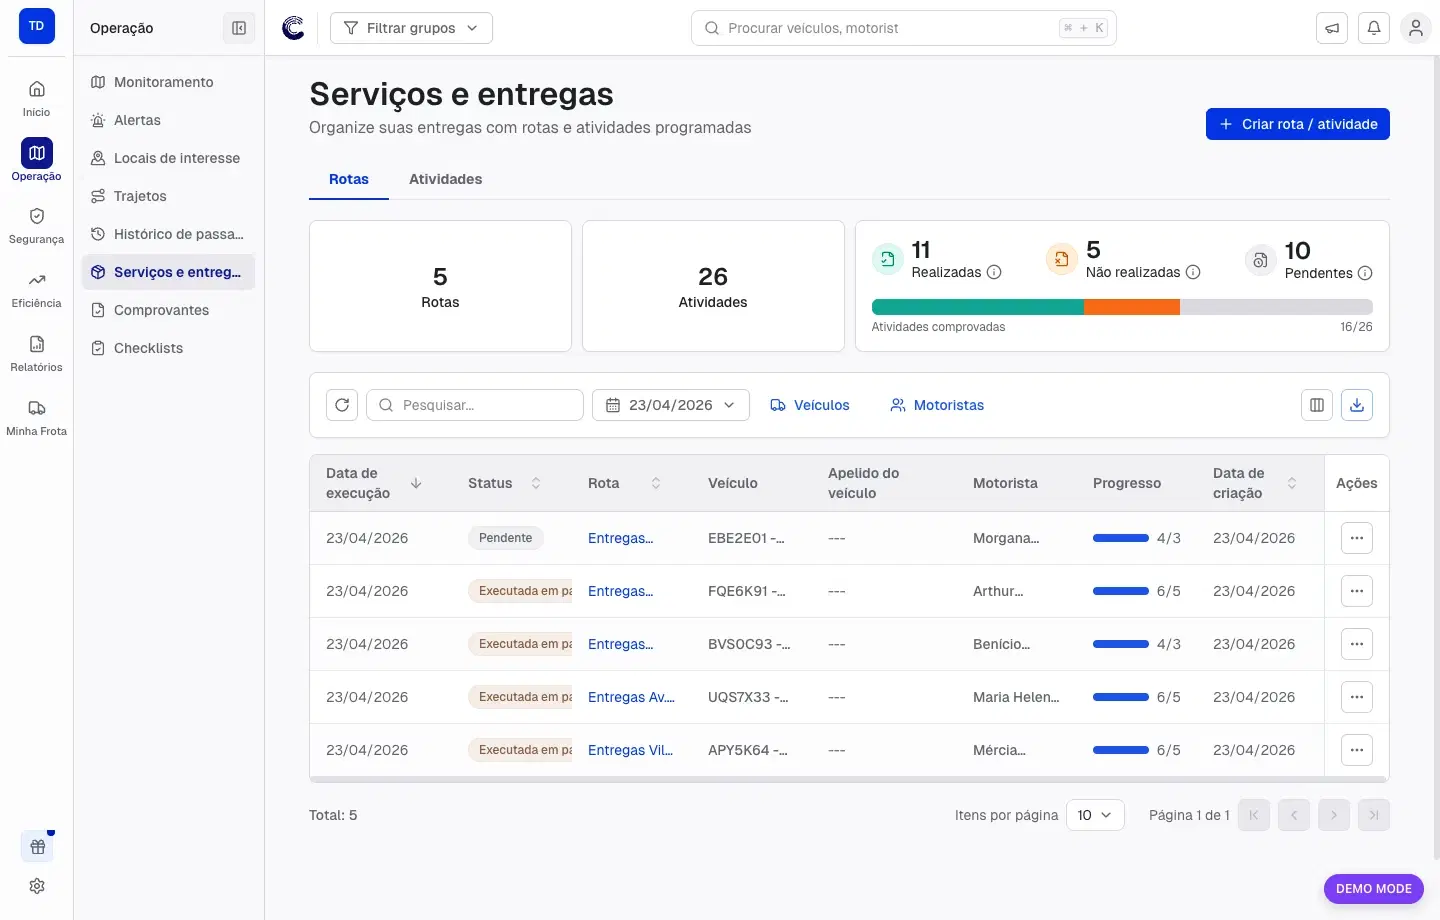
Task: Open the gift icon in the sidebar
Action: 37,847
